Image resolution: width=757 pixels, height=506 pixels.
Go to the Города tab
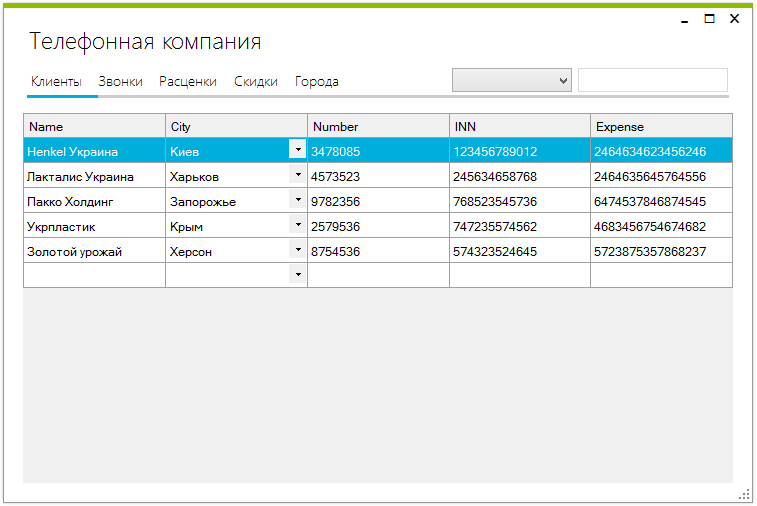click(317, 81)
